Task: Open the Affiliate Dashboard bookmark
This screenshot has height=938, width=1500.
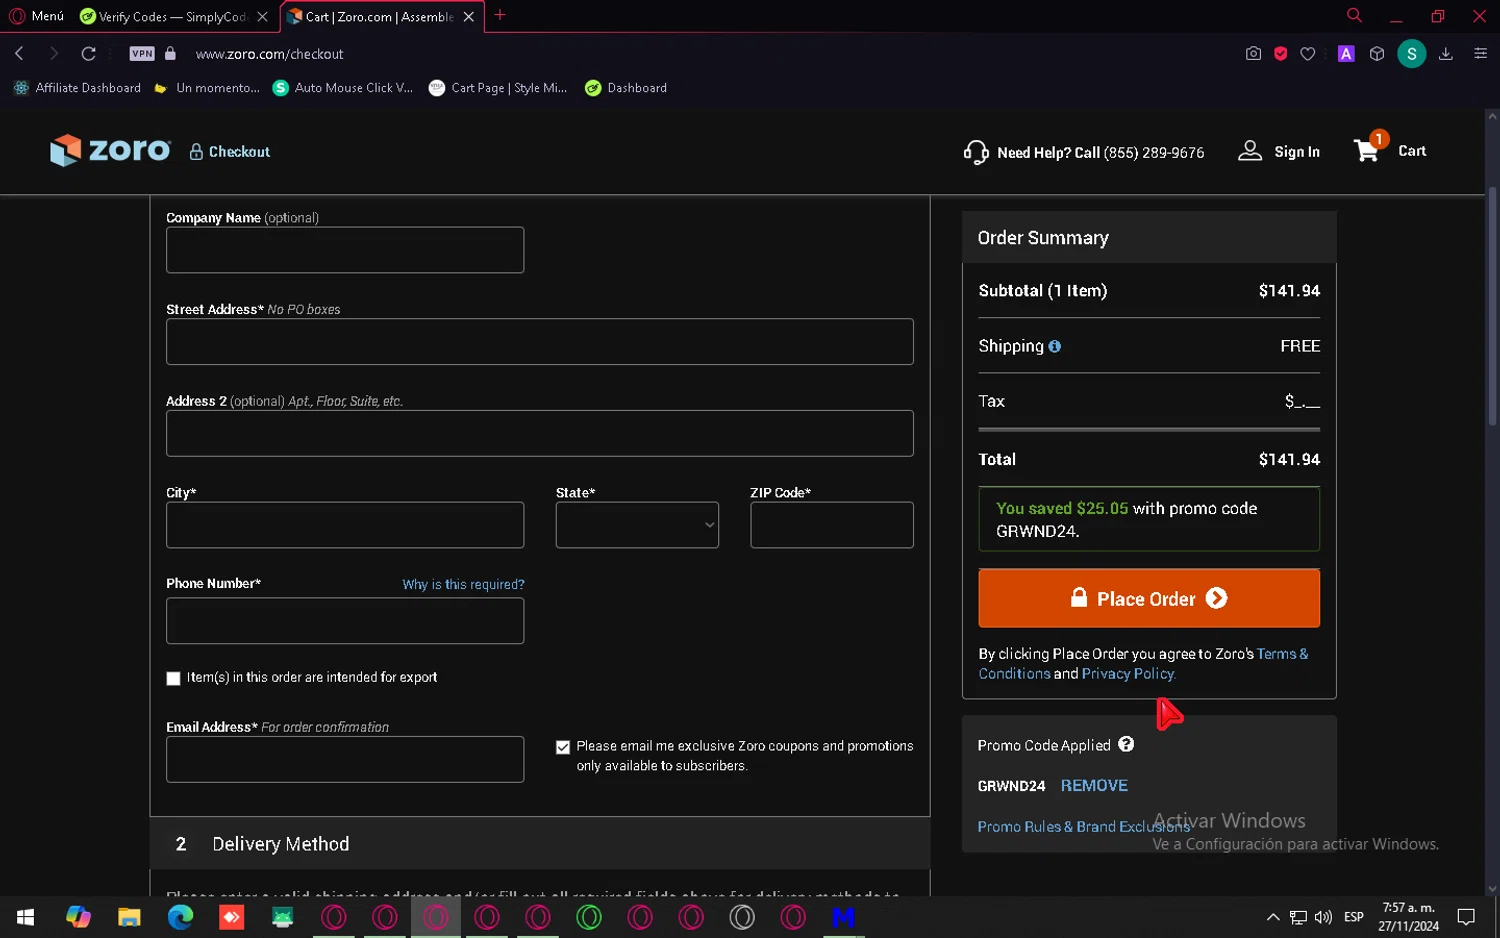Action: pos(78,88)
